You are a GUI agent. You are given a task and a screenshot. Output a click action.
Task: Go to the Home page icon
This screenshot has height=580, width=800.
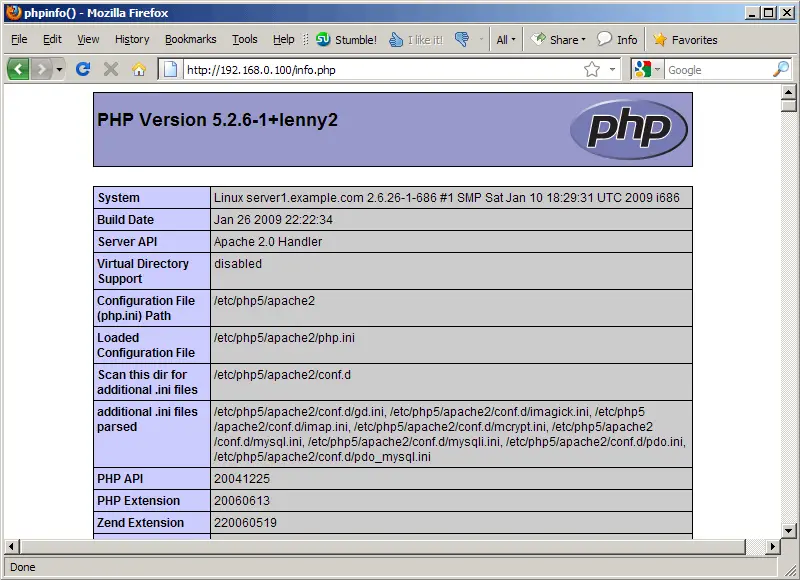[139, 69]
